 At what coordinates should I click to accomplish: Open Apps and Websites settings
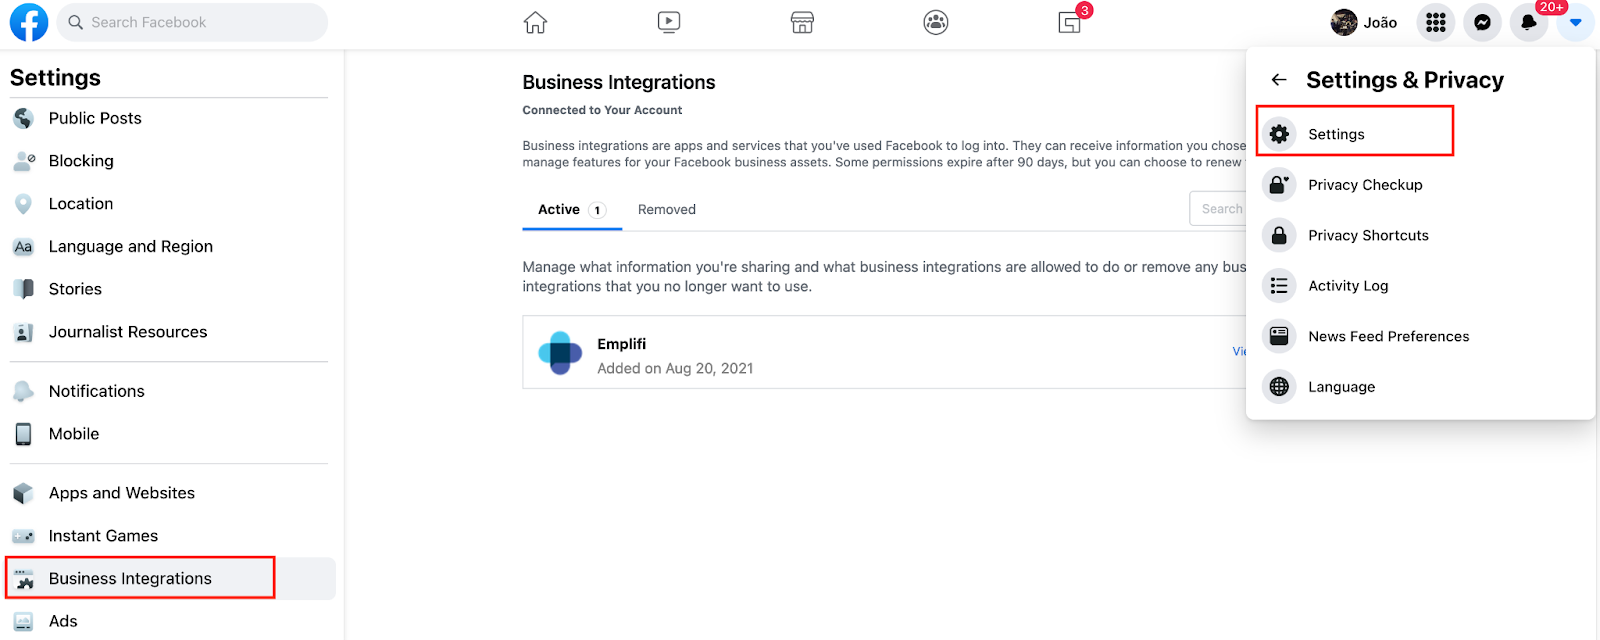point(121,493)
